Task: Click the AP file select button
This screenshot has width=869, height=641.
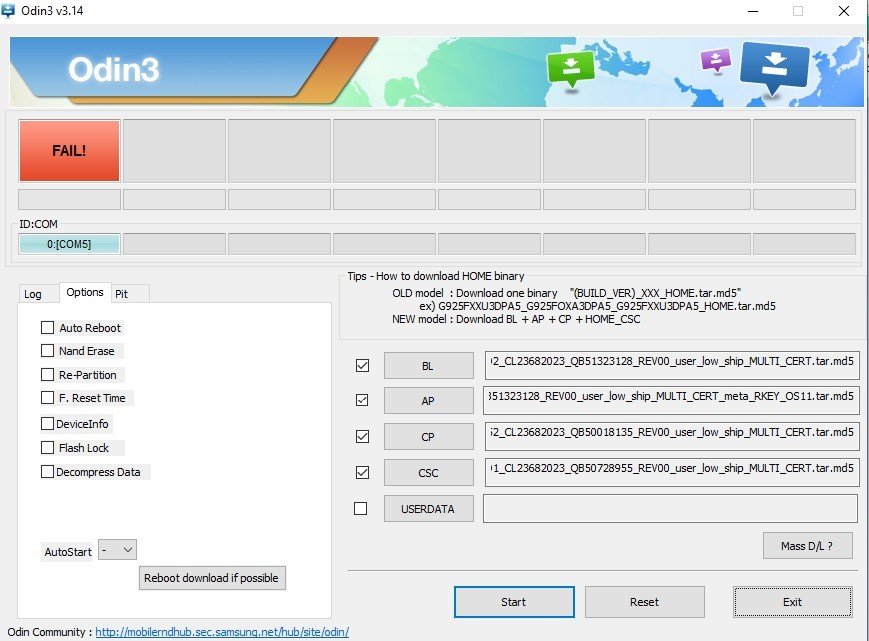Action: 428,401
